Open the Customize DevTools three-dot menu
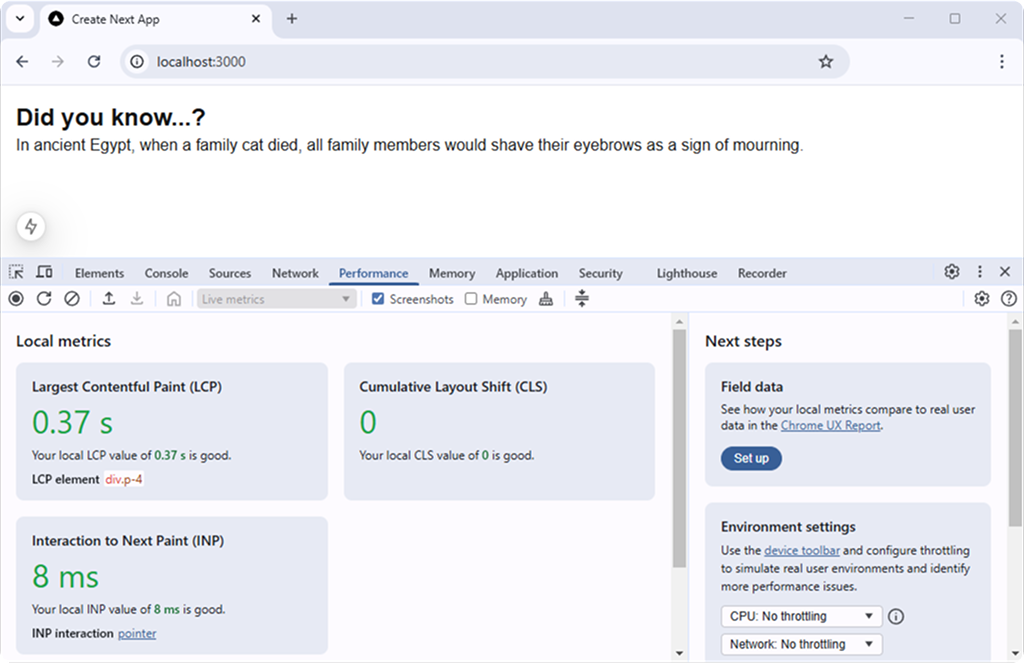This screenshot has height=663, width=1024. coord(979,271)
